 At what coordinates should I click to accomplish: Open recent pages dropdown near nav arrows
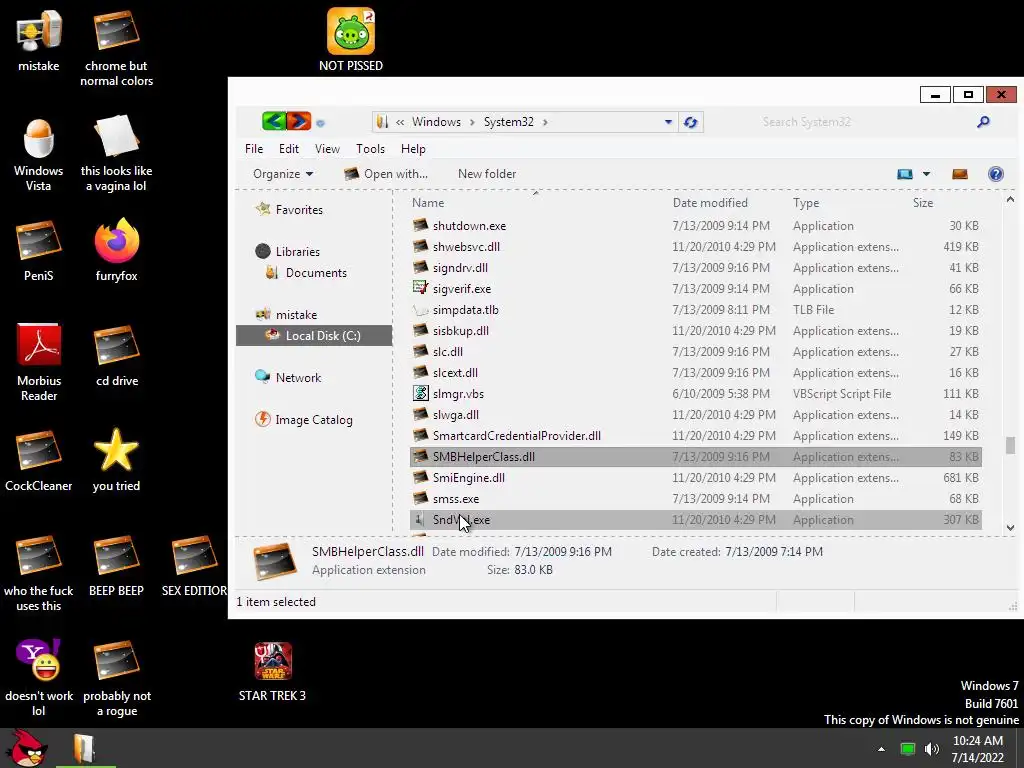(320, 122)
